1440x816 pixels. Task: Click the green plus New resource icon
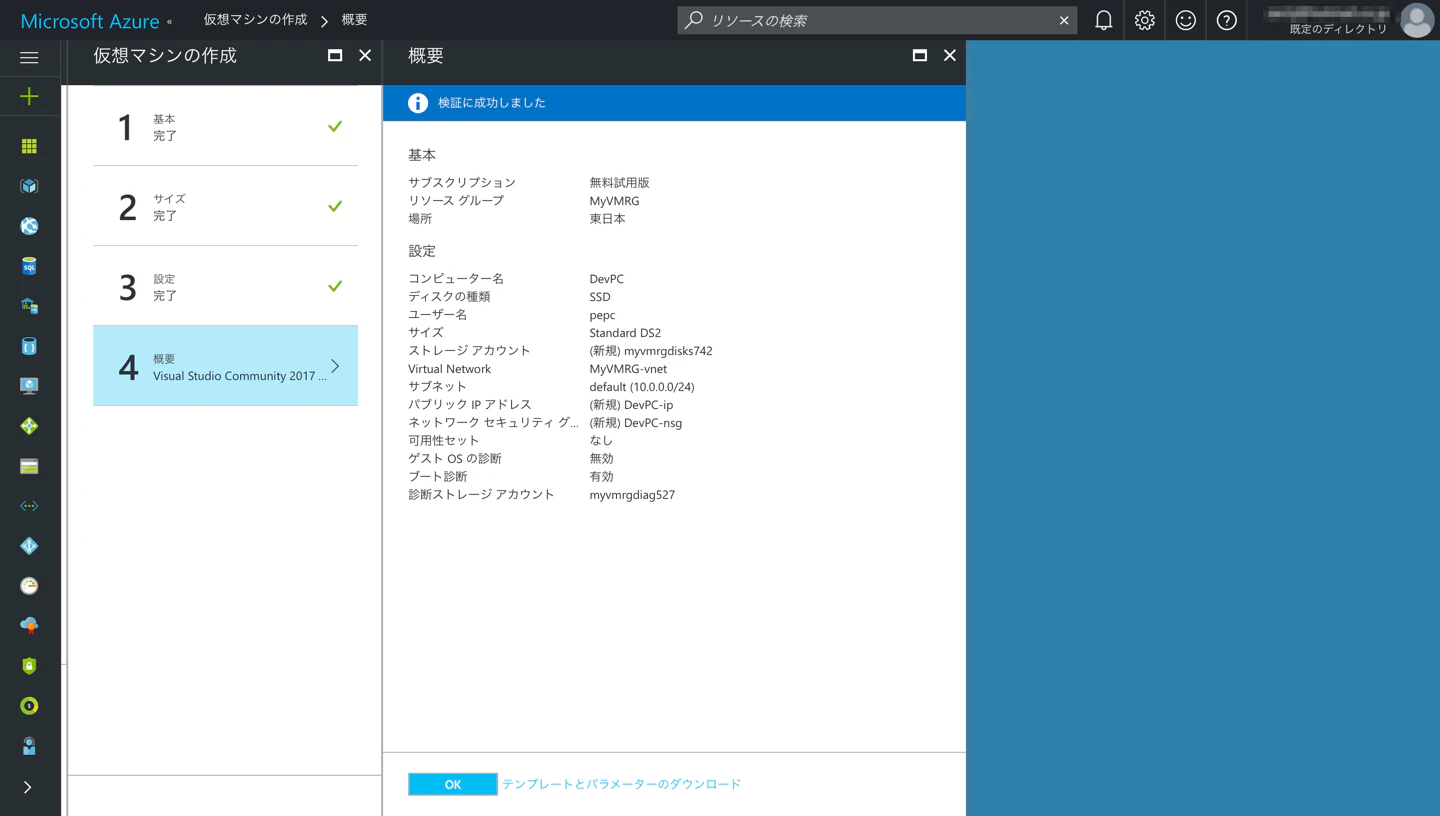pos(29,96)
